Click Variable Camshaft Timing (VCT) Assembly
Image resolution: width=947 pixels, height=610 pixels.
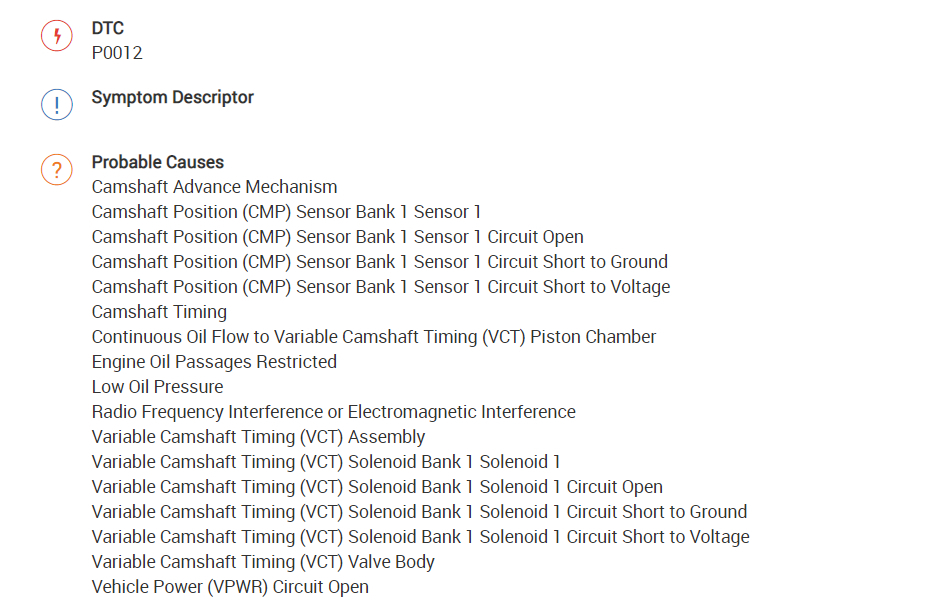coord(258,437)
